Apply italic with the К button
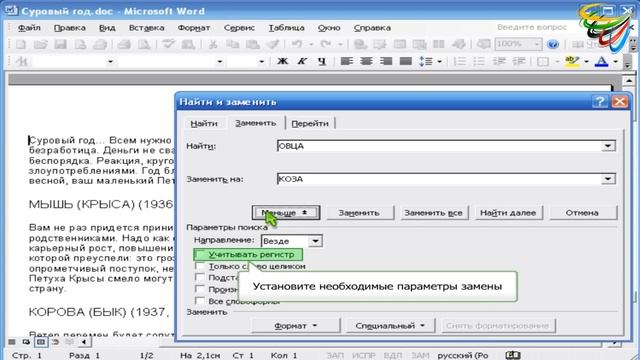The image size is (640, 360). [x=302, y=61]
